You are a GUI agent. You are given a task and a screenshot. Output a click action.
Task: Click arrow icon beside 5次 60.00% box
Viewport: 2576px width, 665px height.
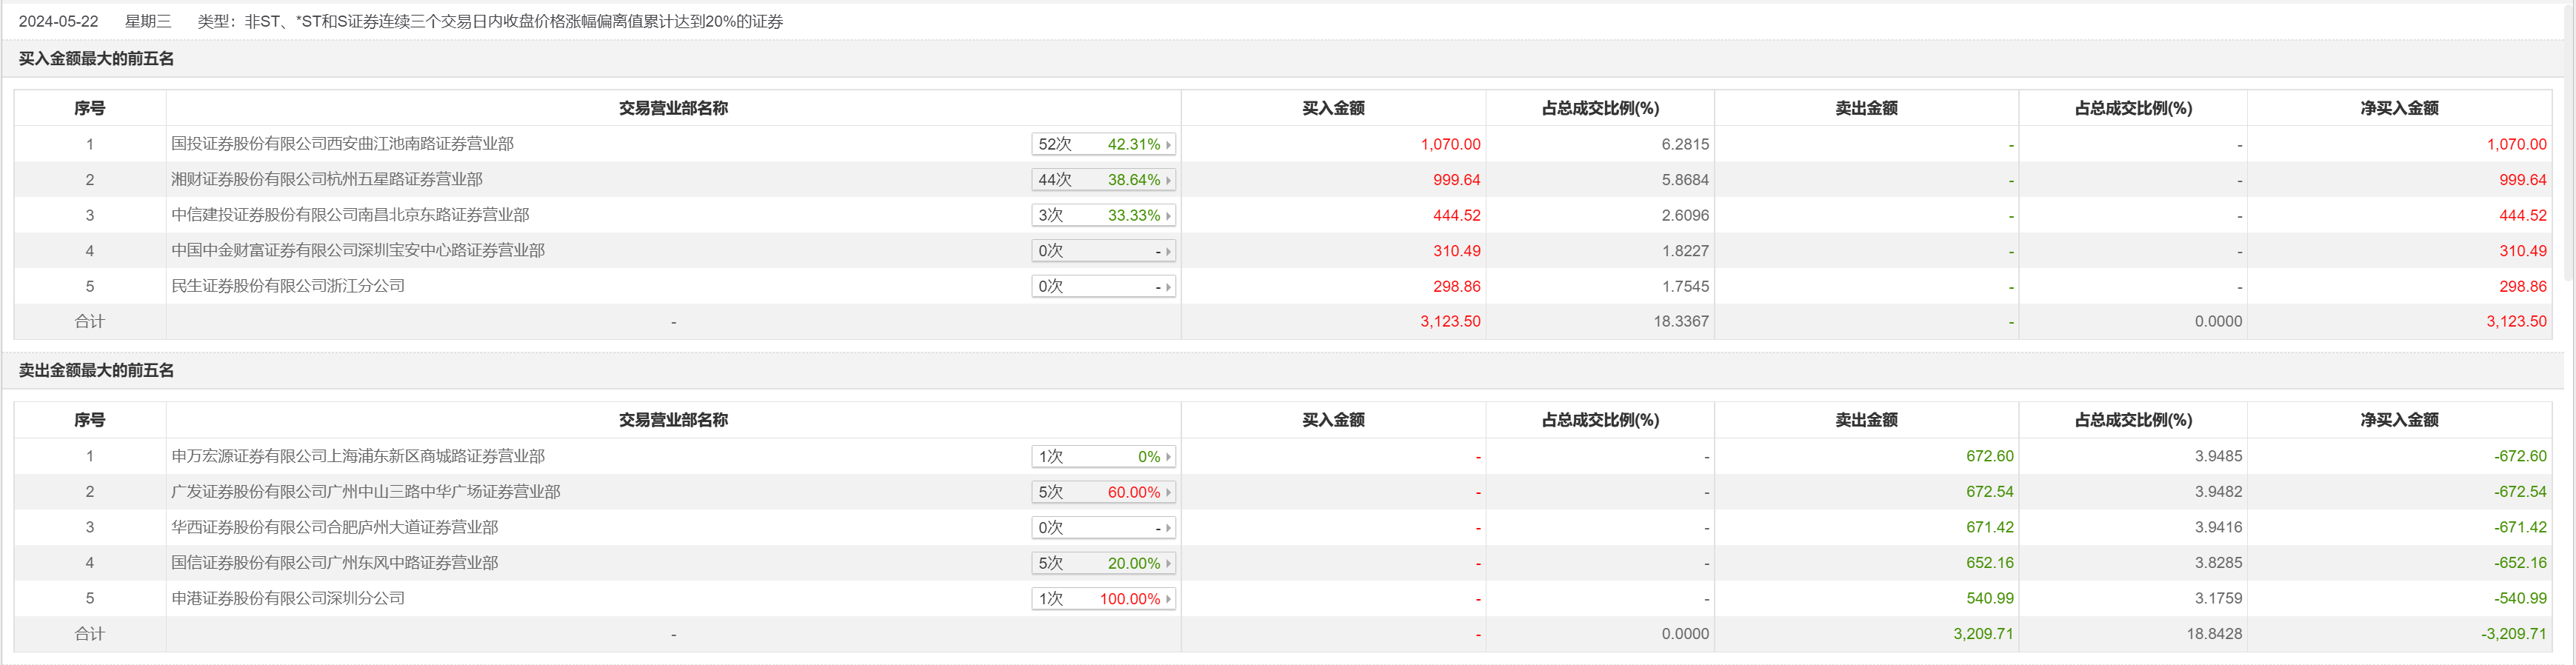(x=1168, y=493)
